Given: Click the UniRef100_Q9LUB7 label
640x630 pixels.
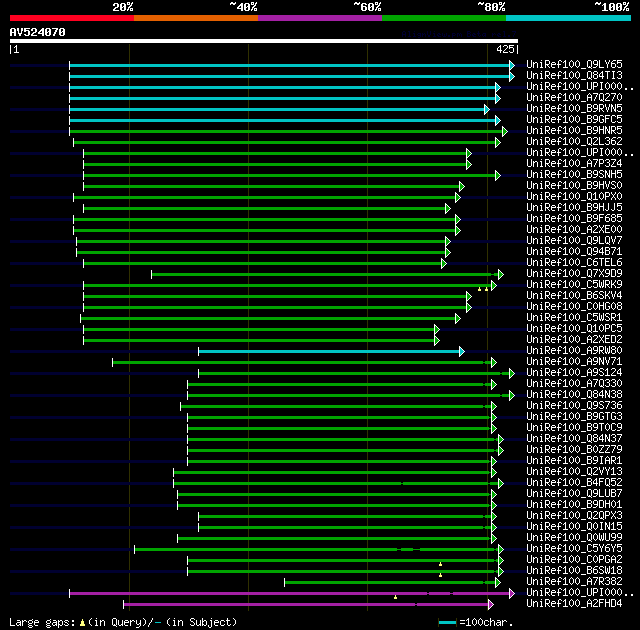Looking at the screenshot, I should click(x=574, y=494).
